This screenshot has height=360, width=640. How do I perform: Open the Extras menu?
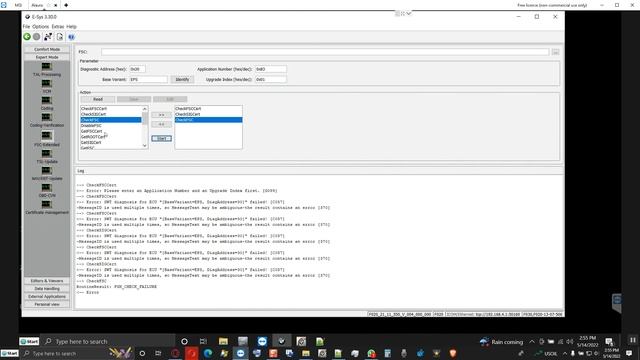click(x=58, y=27)
